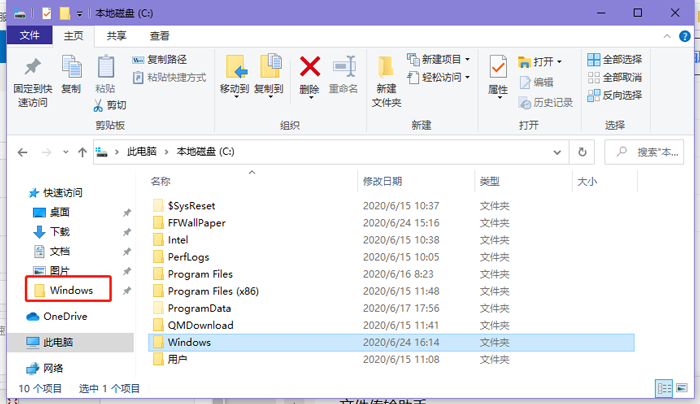The height and width of the screenshot is (404, 700).
Task: Select Downloads (下载) in sidebar
Action: point(51,232)
